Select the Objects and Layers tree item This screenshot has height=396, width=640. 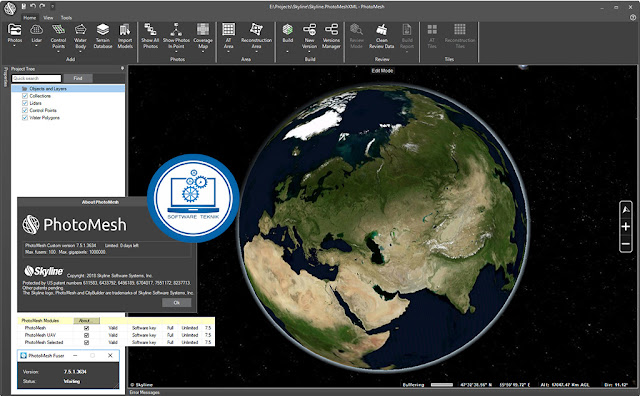pos(68,89)
